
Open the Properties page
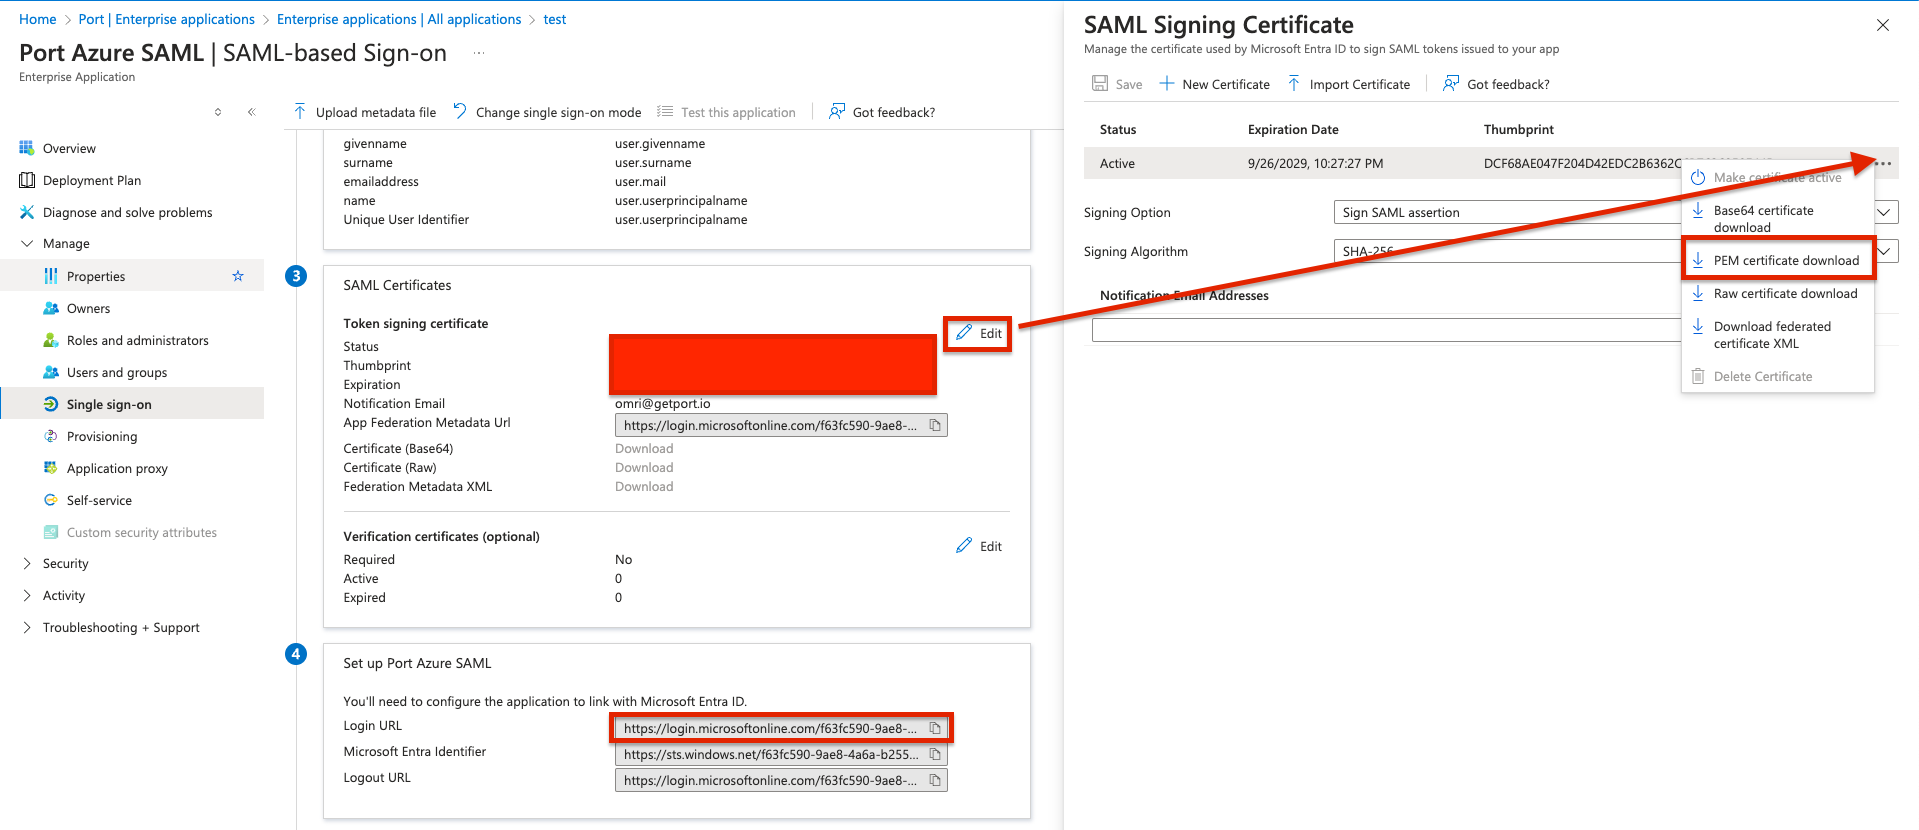point(96,276)
